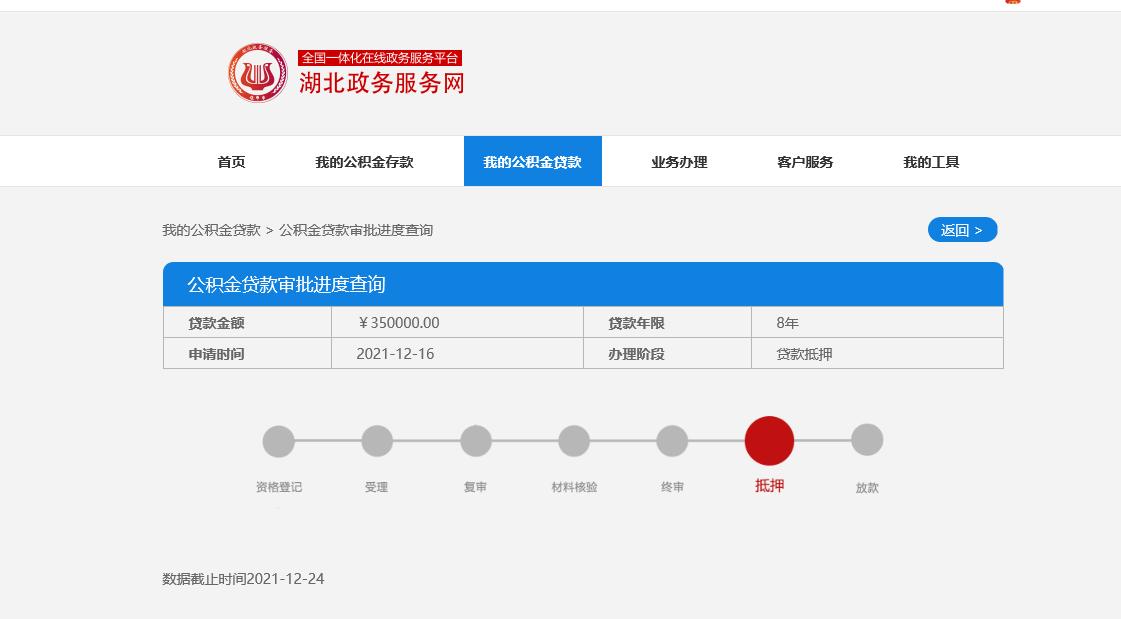The width and height of the screenshot is (1121, 619).
Task: Select the 复审 review step circle
Action: tap(475, 440)
